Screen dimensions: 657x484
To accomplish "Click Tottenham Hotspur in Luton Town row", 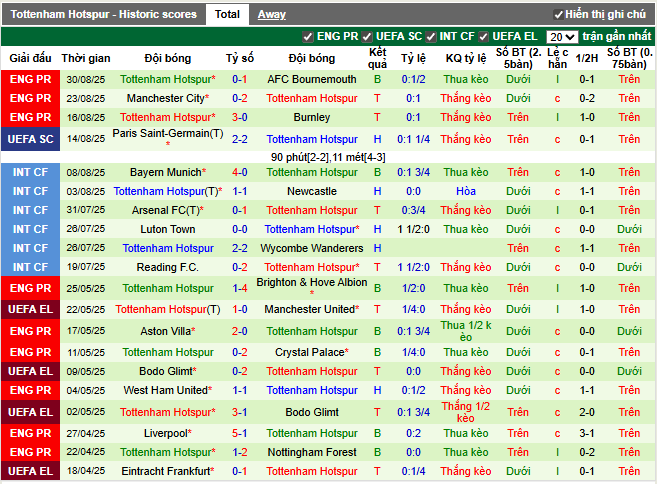I will pos(310,229).
